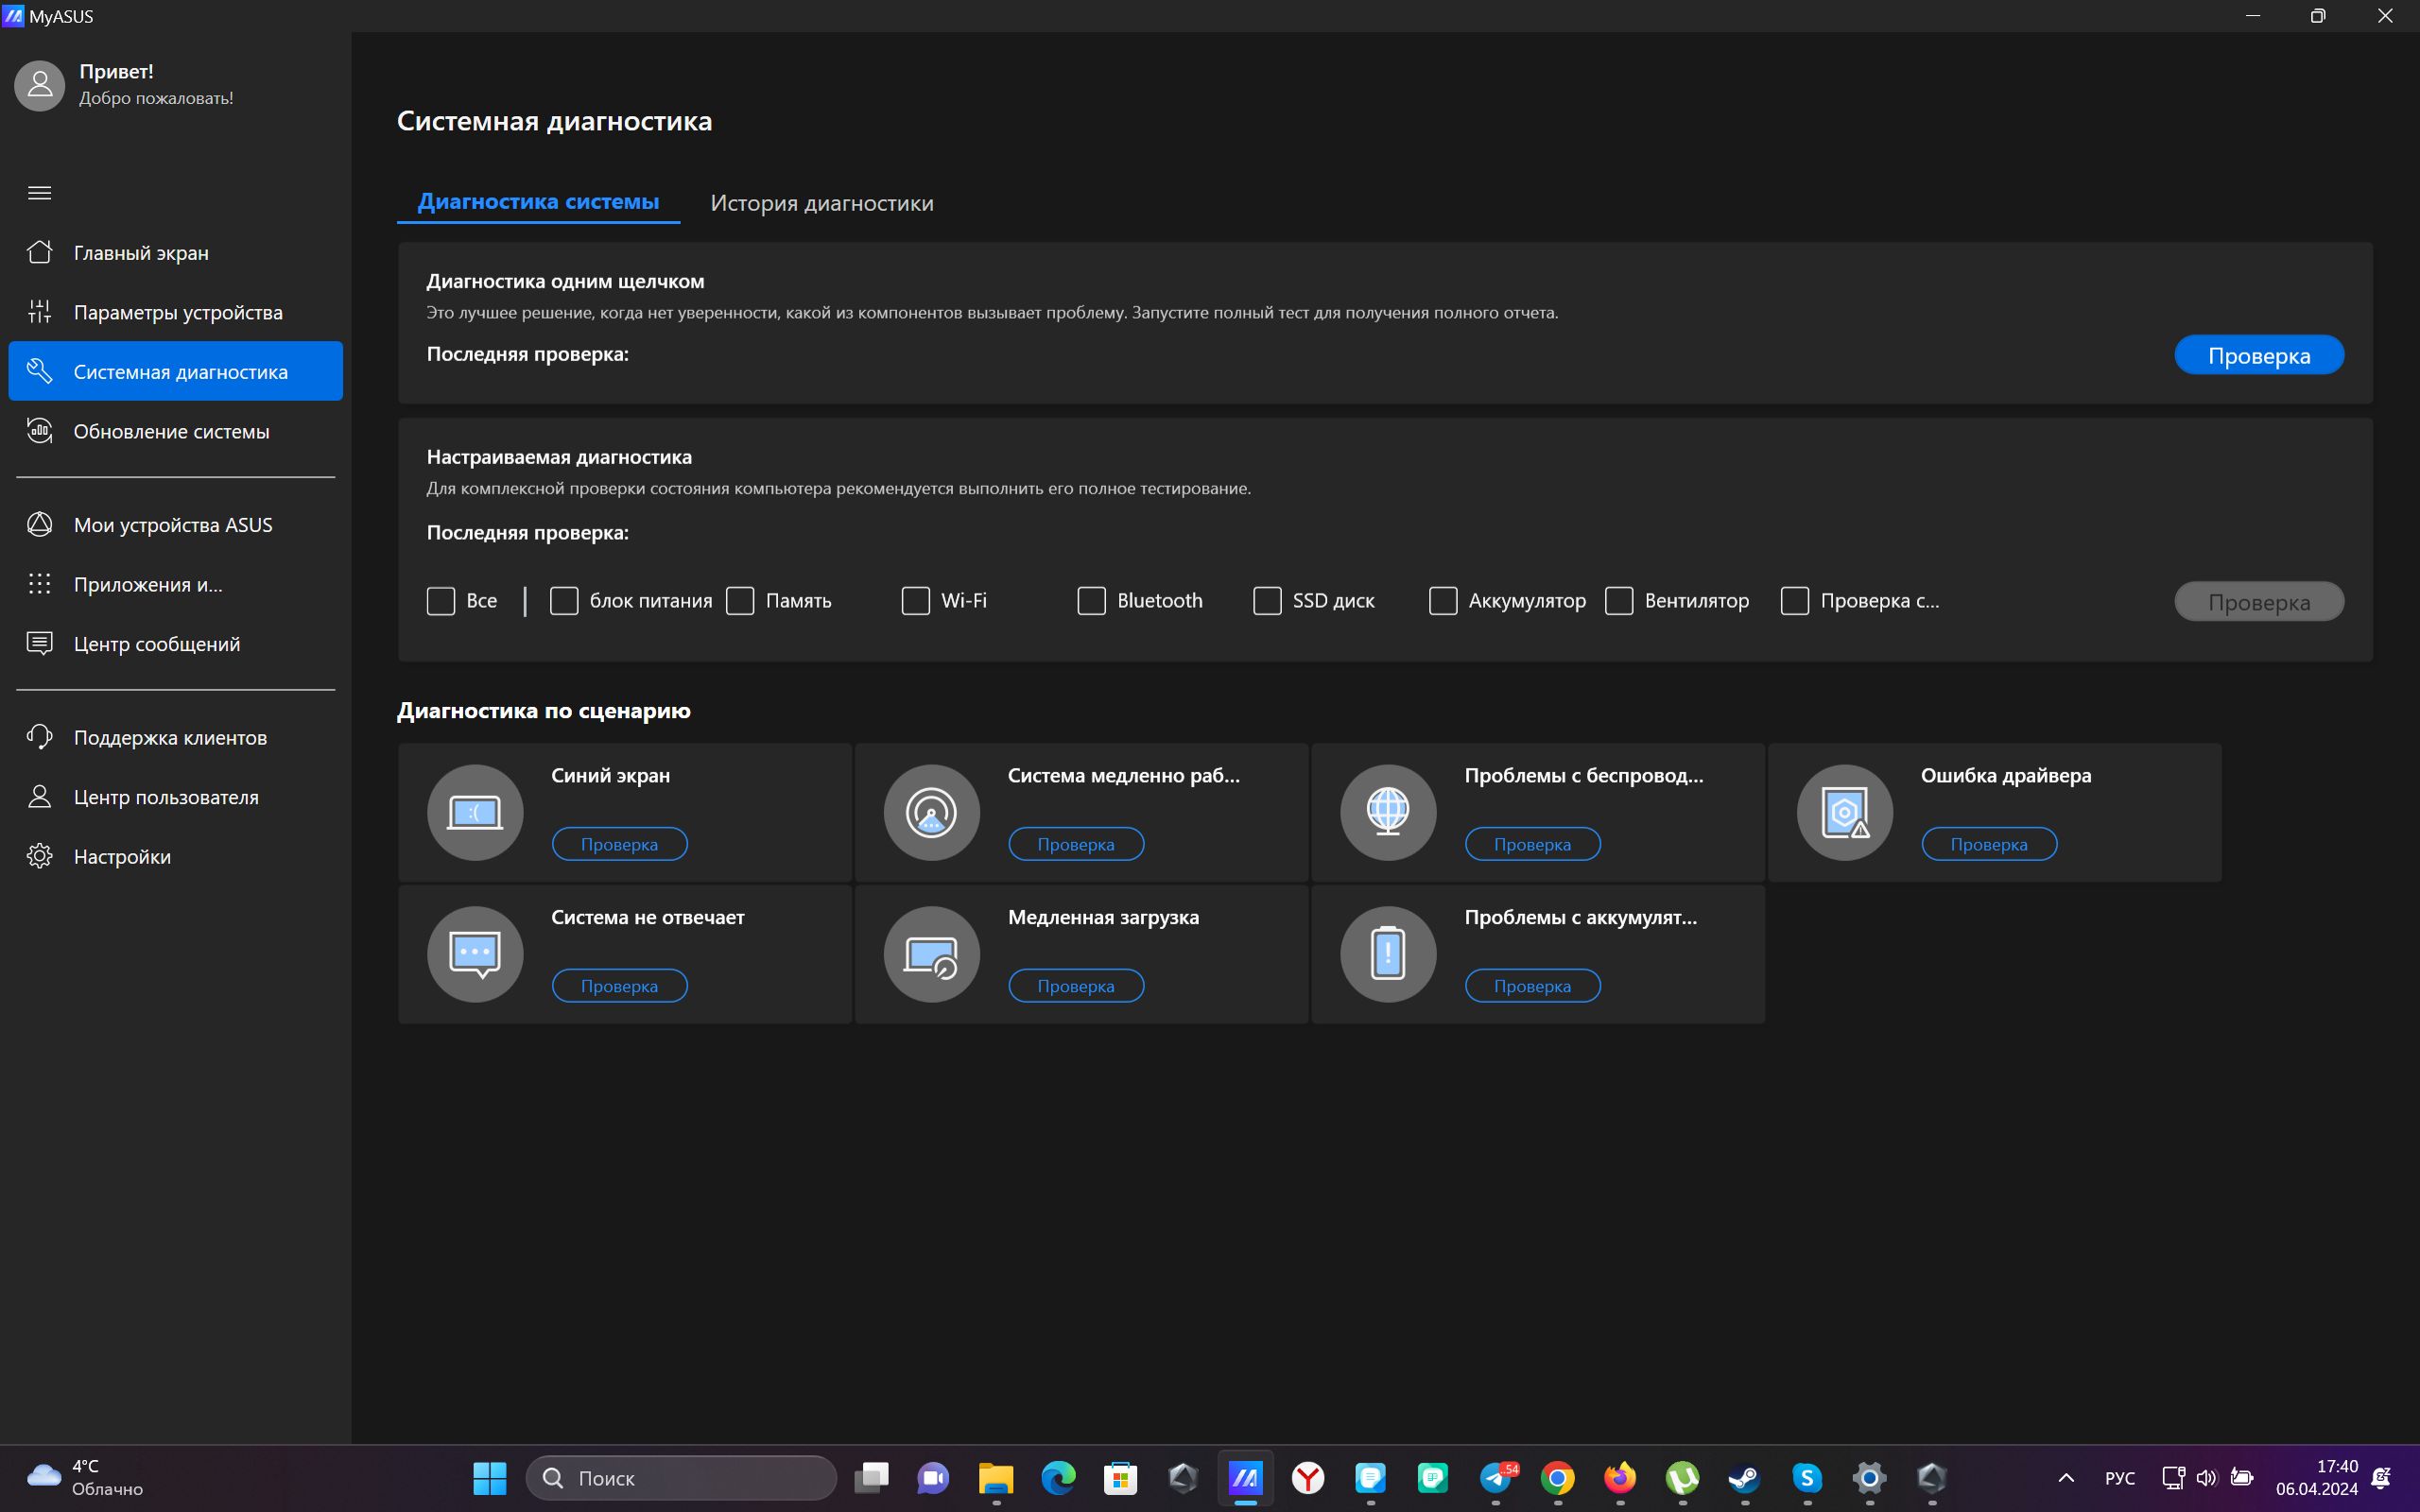Screen dimensions: 2420x1512
Task: Run 'Проверка' for Проблемы с беспровод...
Action: pyautogui.click(x=1532, y=844)
